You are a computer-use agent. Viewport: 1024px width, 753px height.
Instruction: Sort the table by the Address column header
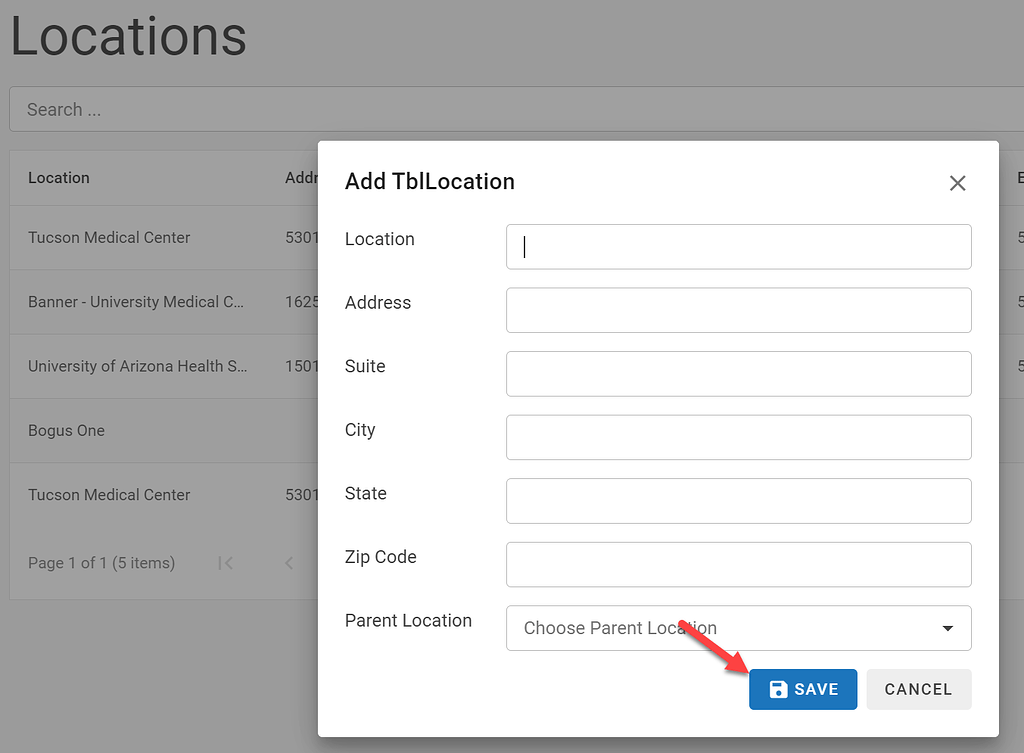tap(302, 177)
